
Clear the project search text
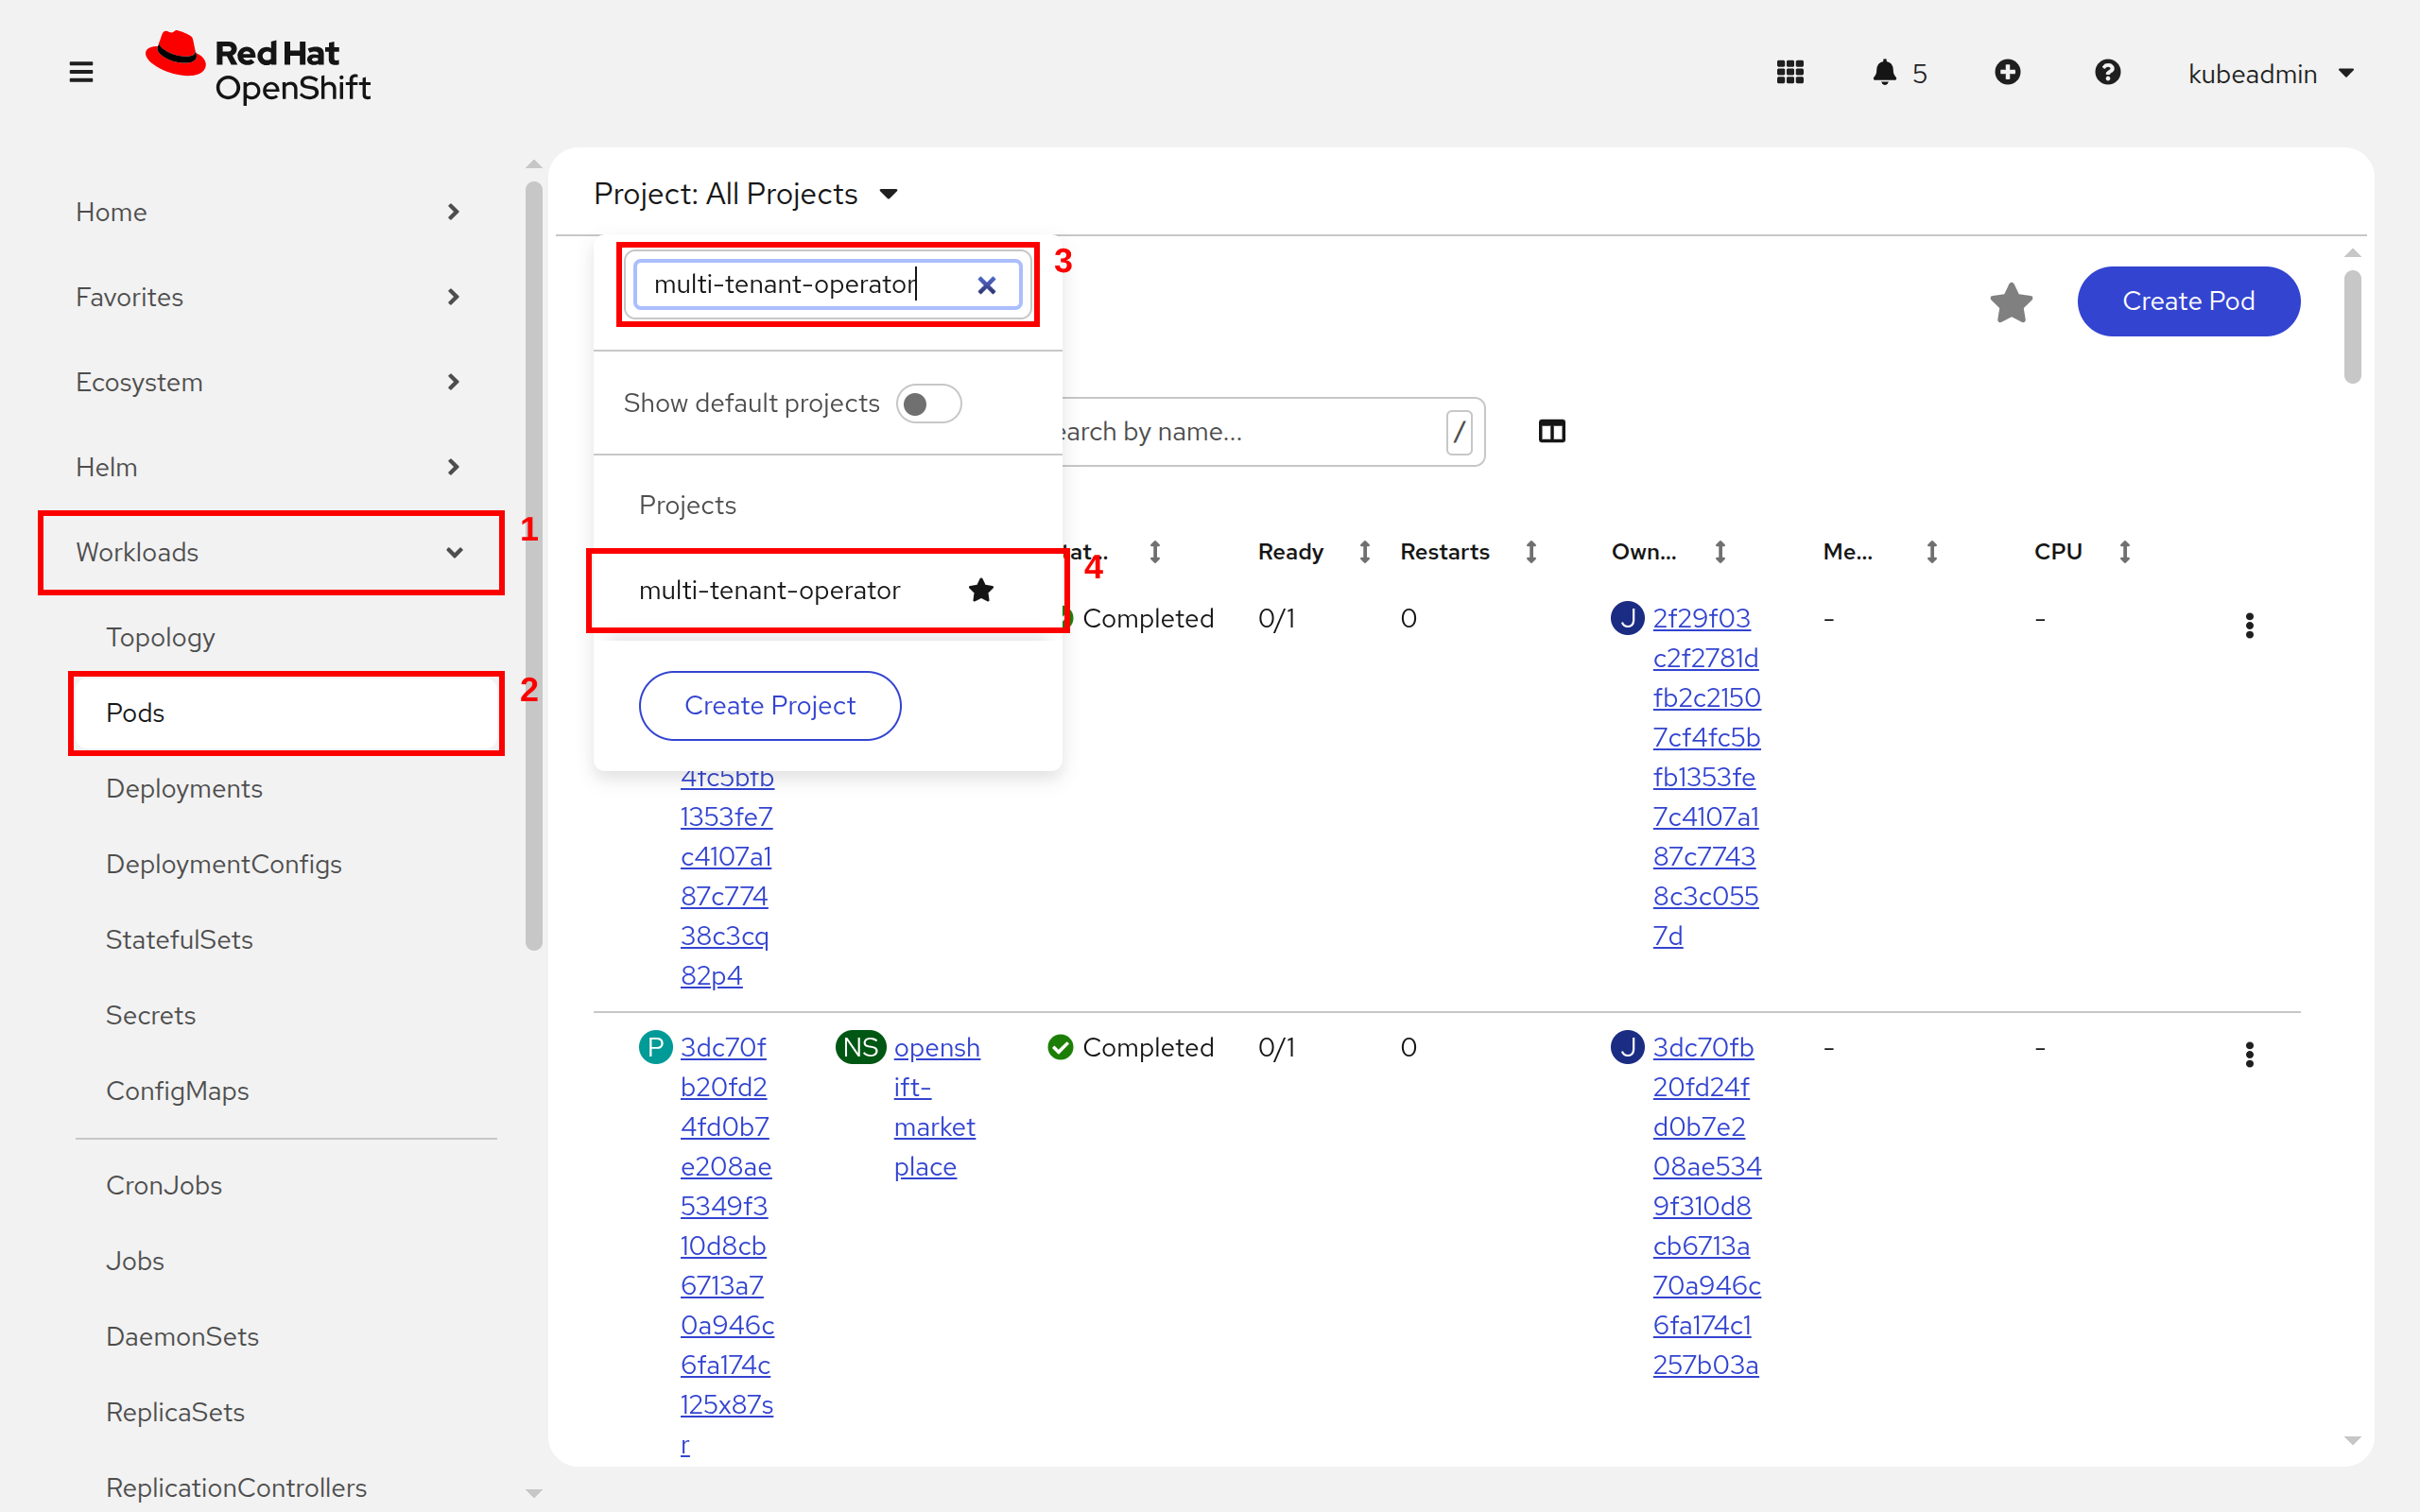(x=986, y=285)
